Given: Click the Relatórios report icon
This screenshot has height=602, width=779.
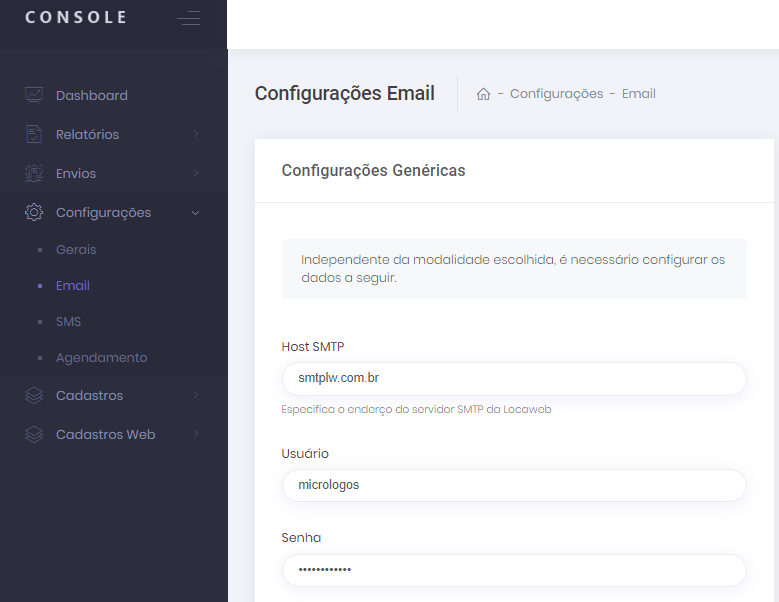Looking at the screenshot, I should [34, 134].
